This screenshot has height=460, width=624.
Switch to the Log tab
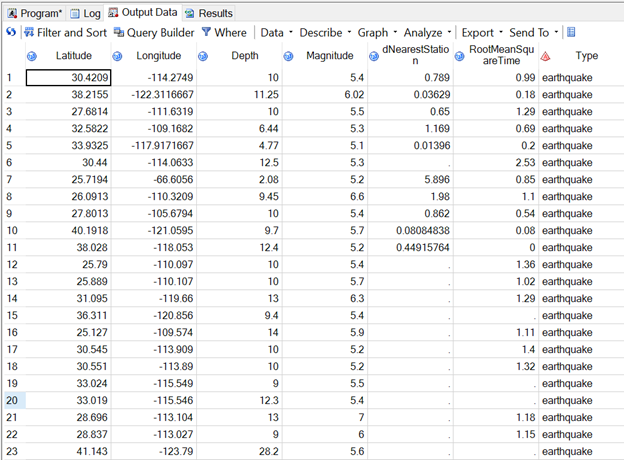[x=84, y=13]
